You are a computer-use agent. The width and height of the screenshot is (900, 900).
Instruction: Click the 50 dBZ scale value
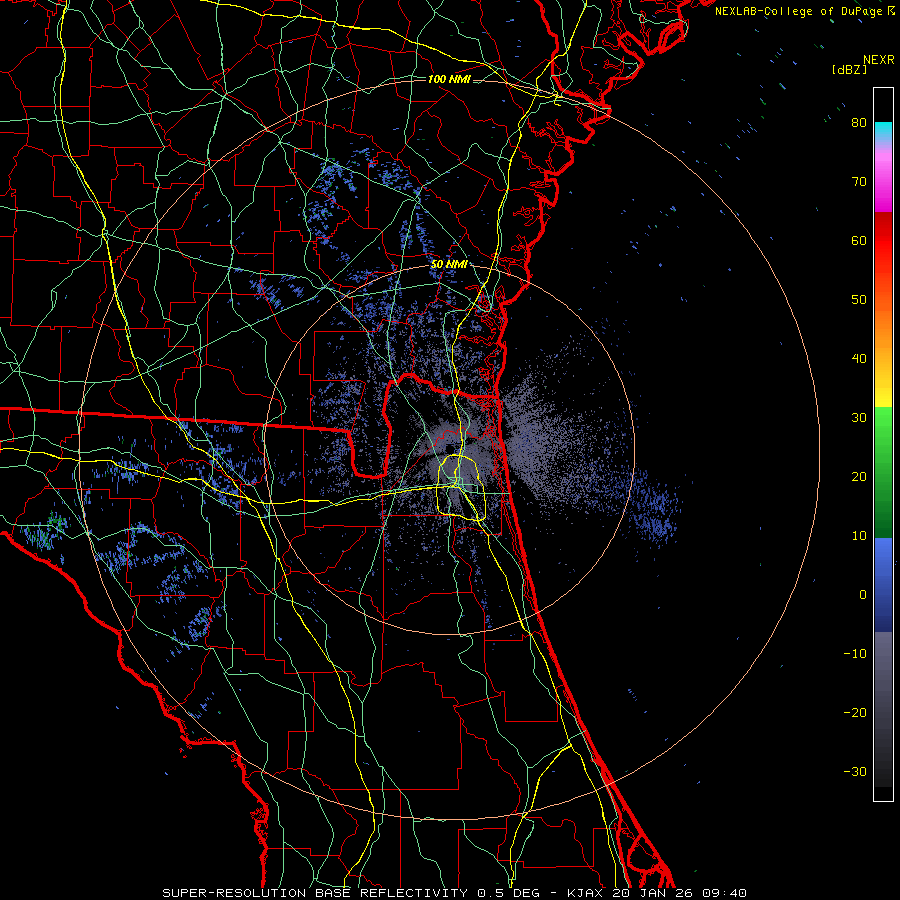pyautogui.click(x=859, y=300)
